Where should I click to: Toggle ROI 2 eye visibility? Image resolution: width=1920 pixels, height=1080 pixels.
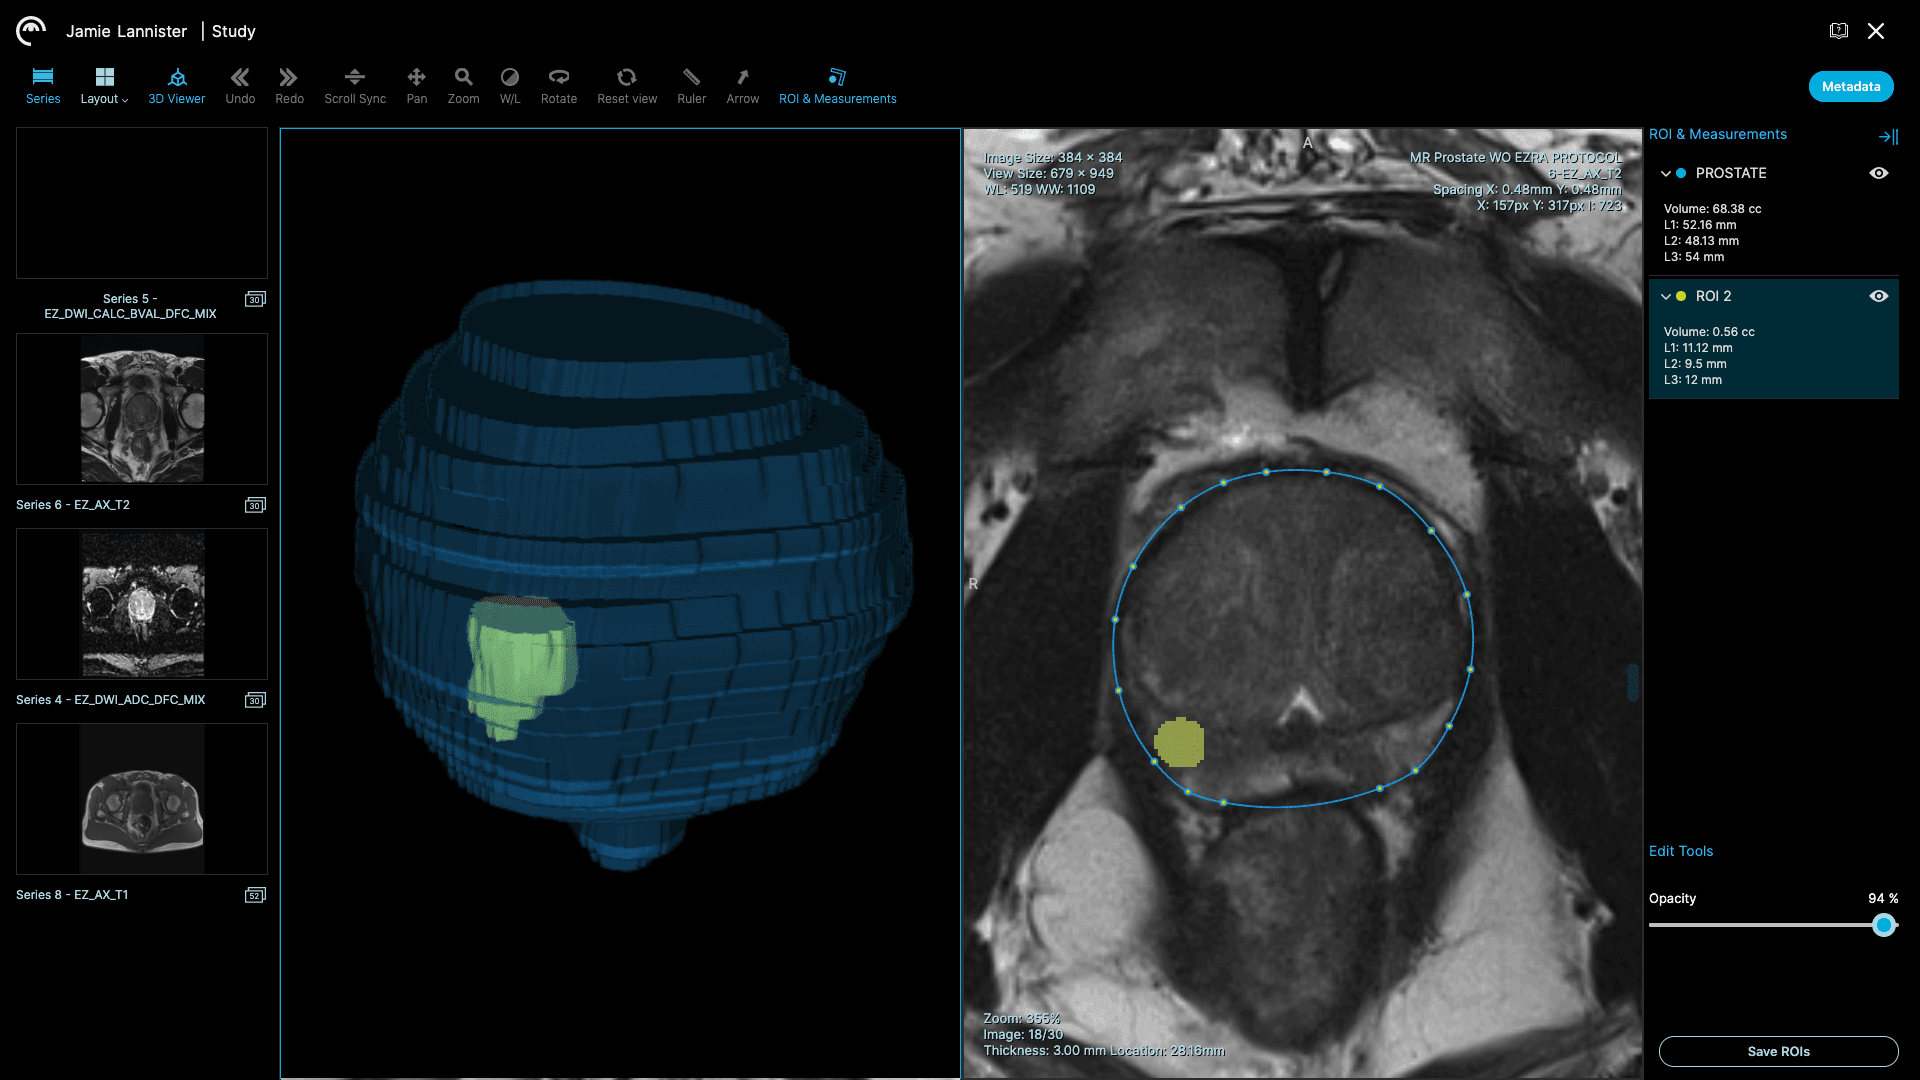(1878, 296)
